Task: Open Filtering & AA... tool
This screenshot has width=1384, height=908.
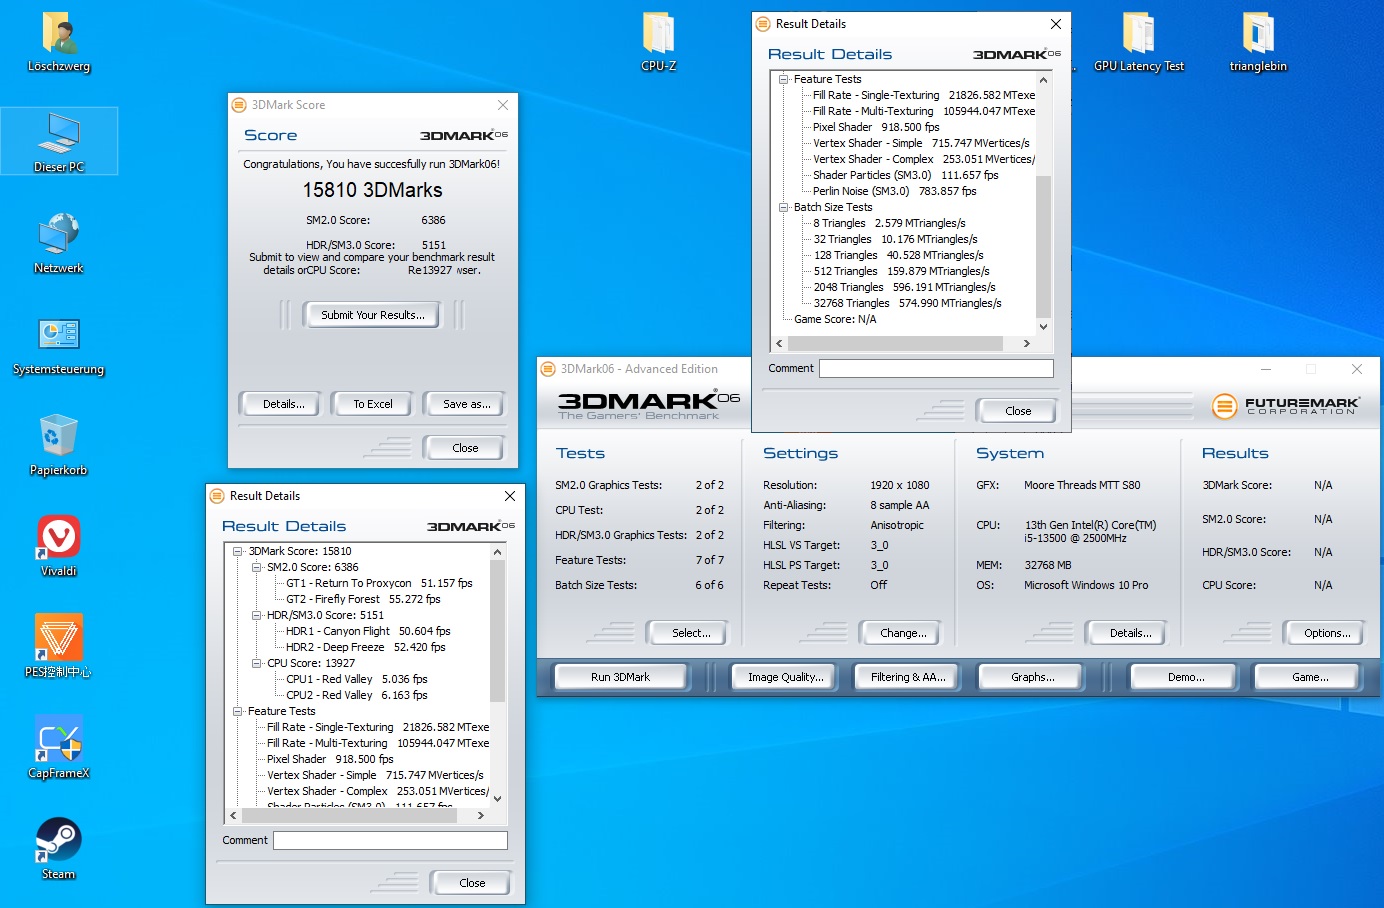Action: (x=908, y=677)
